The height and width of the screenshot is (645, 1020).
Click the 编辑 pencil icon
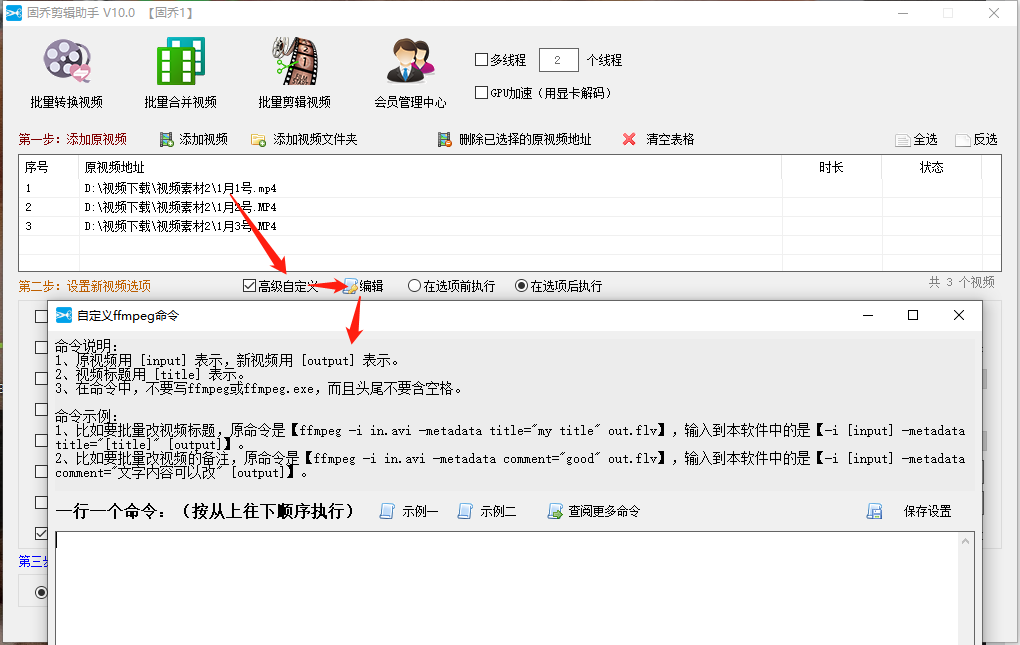(x=351, y=286)
